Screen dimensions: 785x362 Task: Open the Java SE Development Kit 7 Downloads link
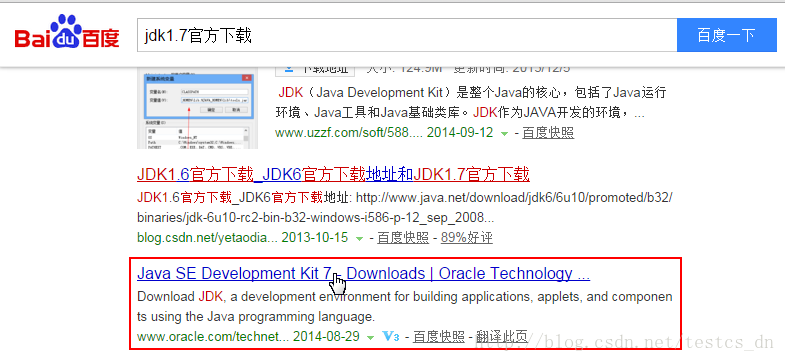point(363,273)
